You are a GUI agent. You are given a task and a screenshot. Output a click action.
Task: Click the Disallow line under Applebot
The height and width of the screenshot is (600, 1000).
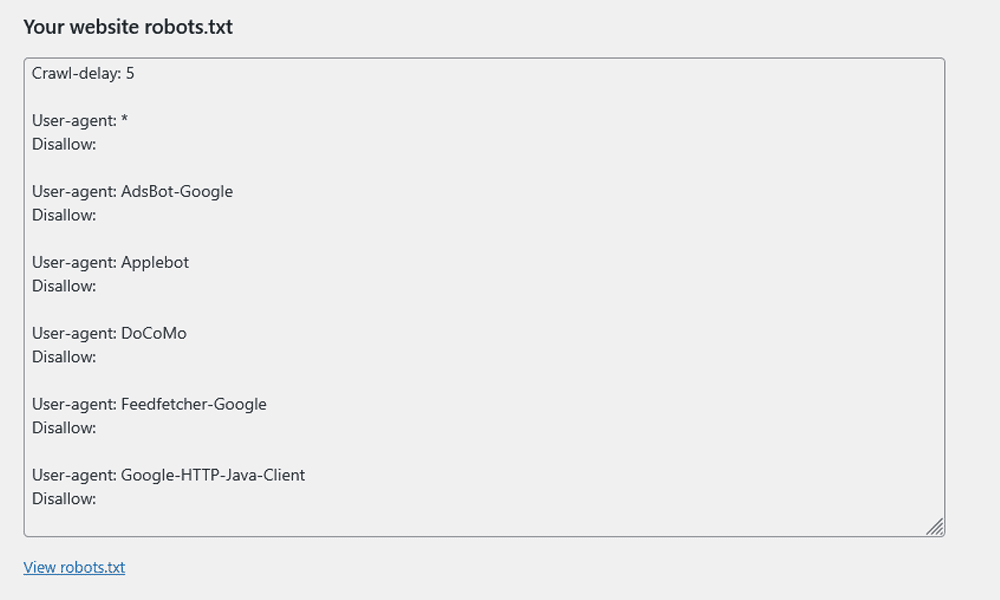64,286
